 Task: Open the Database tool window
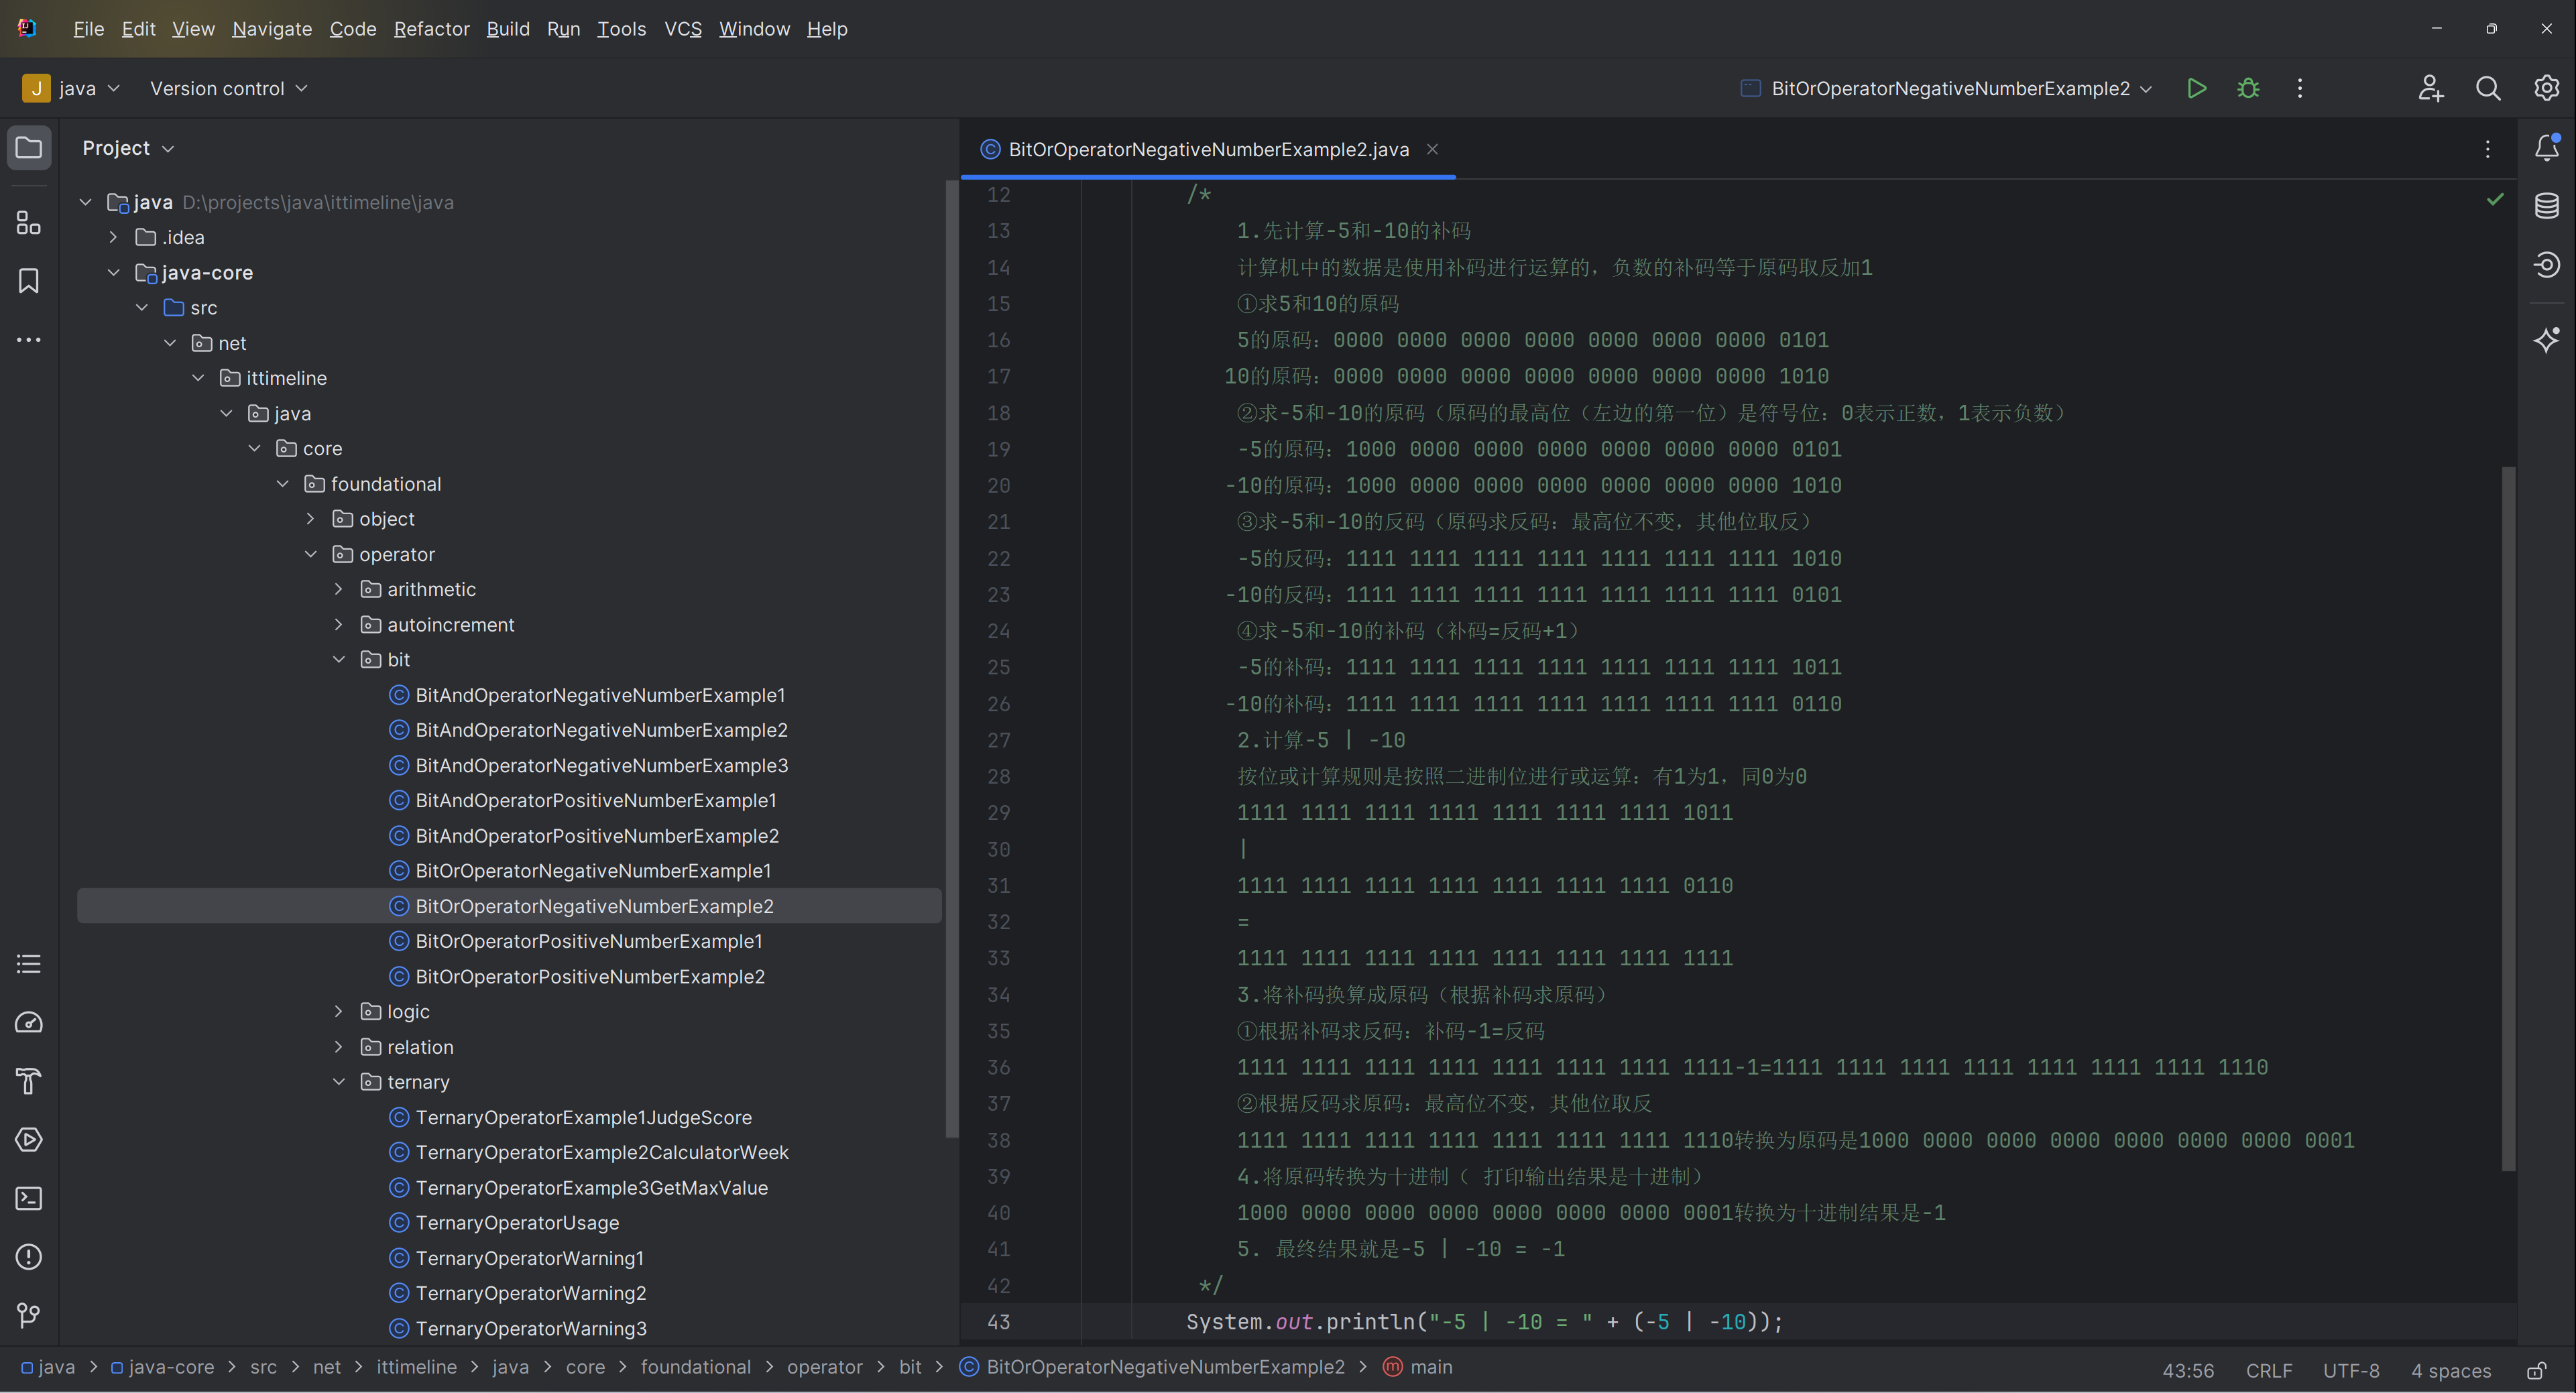tap(2546, 206)
